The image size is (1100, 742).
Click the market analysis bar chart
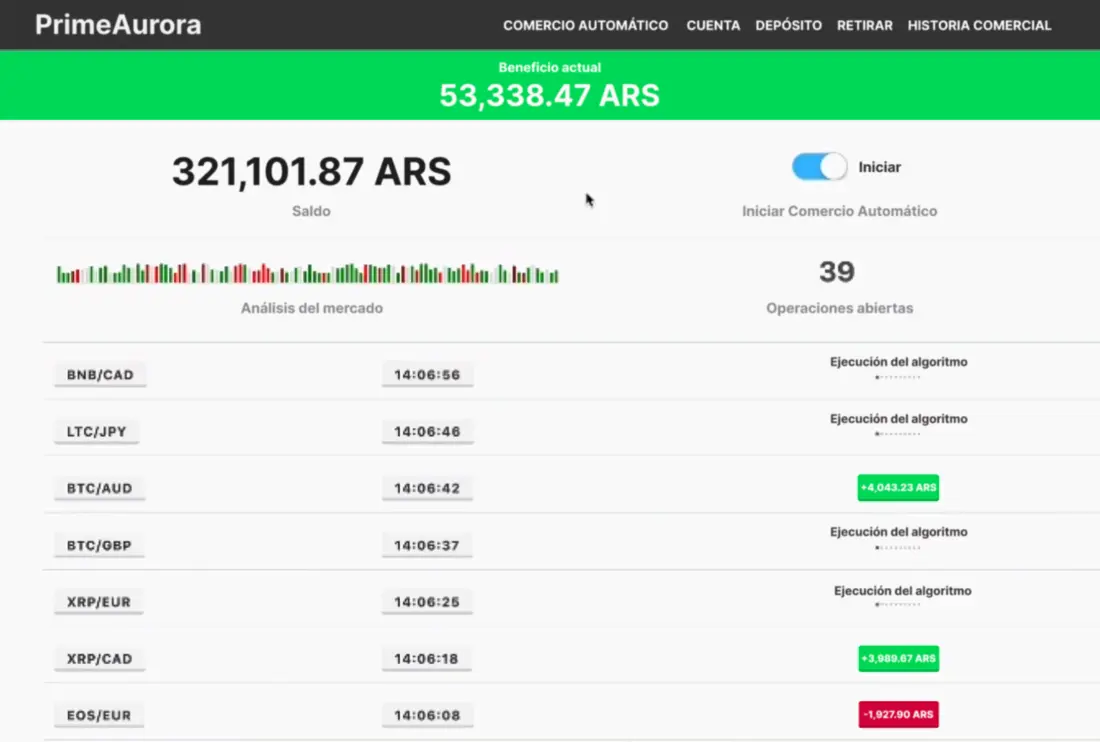[x=307, y=273]
